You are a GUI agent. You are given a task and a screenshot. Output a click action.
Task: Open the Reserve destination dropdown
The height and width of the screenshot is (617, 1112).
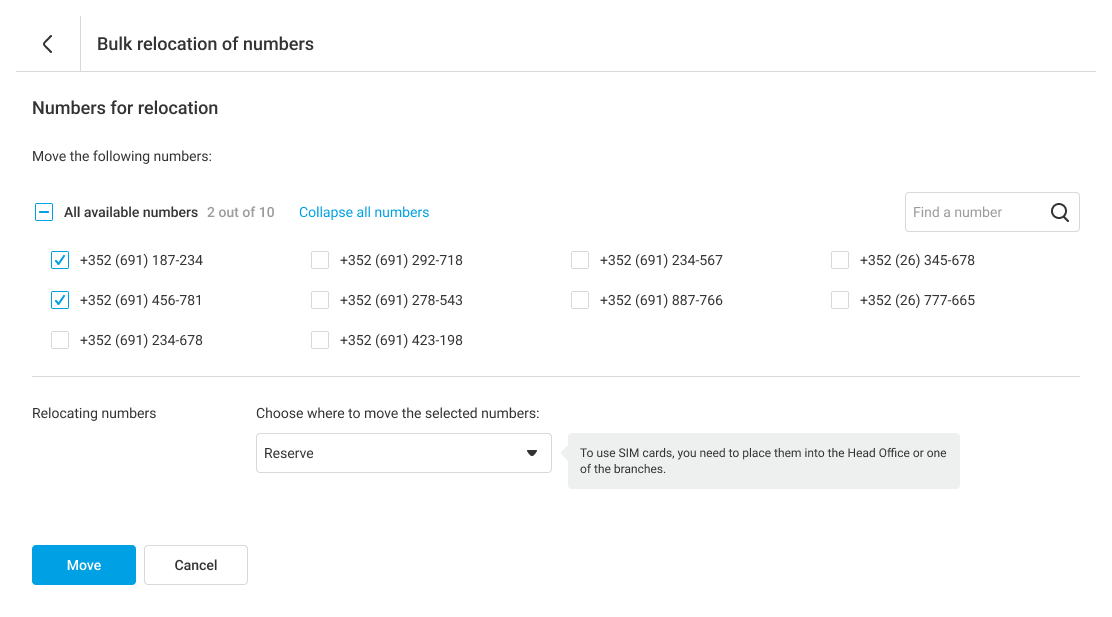pos(390,453)
